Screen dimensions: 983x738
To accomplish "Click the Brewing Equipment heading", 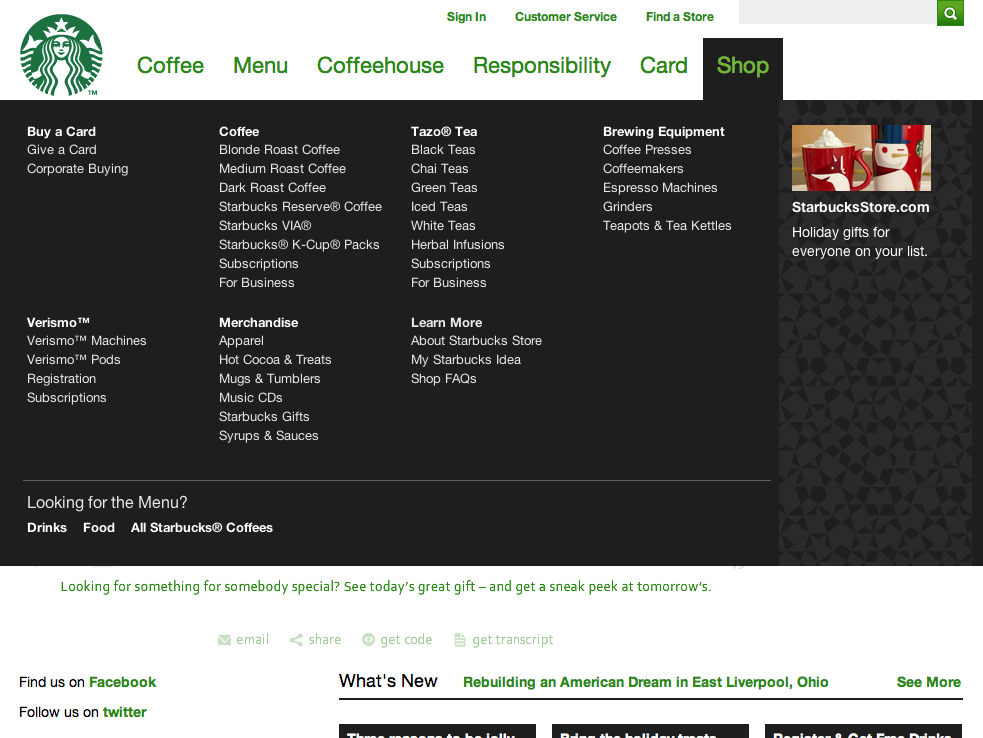I will coord(663,132).
